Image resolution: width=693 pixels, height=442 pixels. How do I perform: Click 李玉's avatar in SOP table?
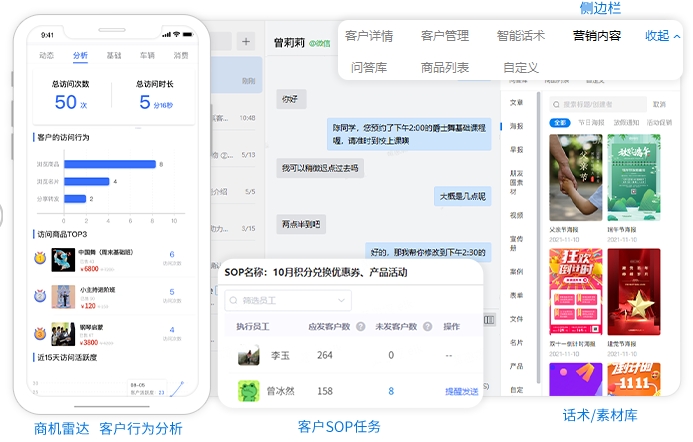pos(249,355)
